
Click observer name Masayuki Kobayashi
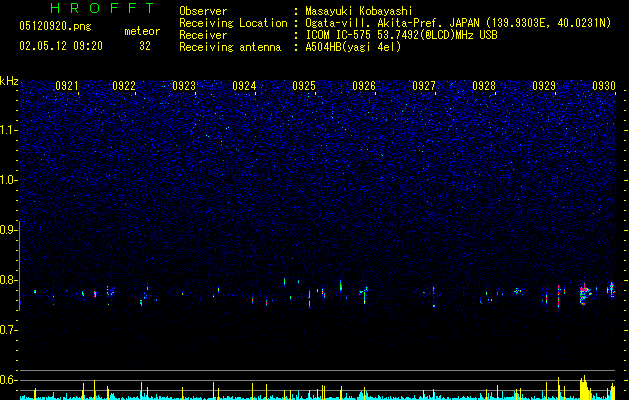pyautogui.click(x=359, y=11)
